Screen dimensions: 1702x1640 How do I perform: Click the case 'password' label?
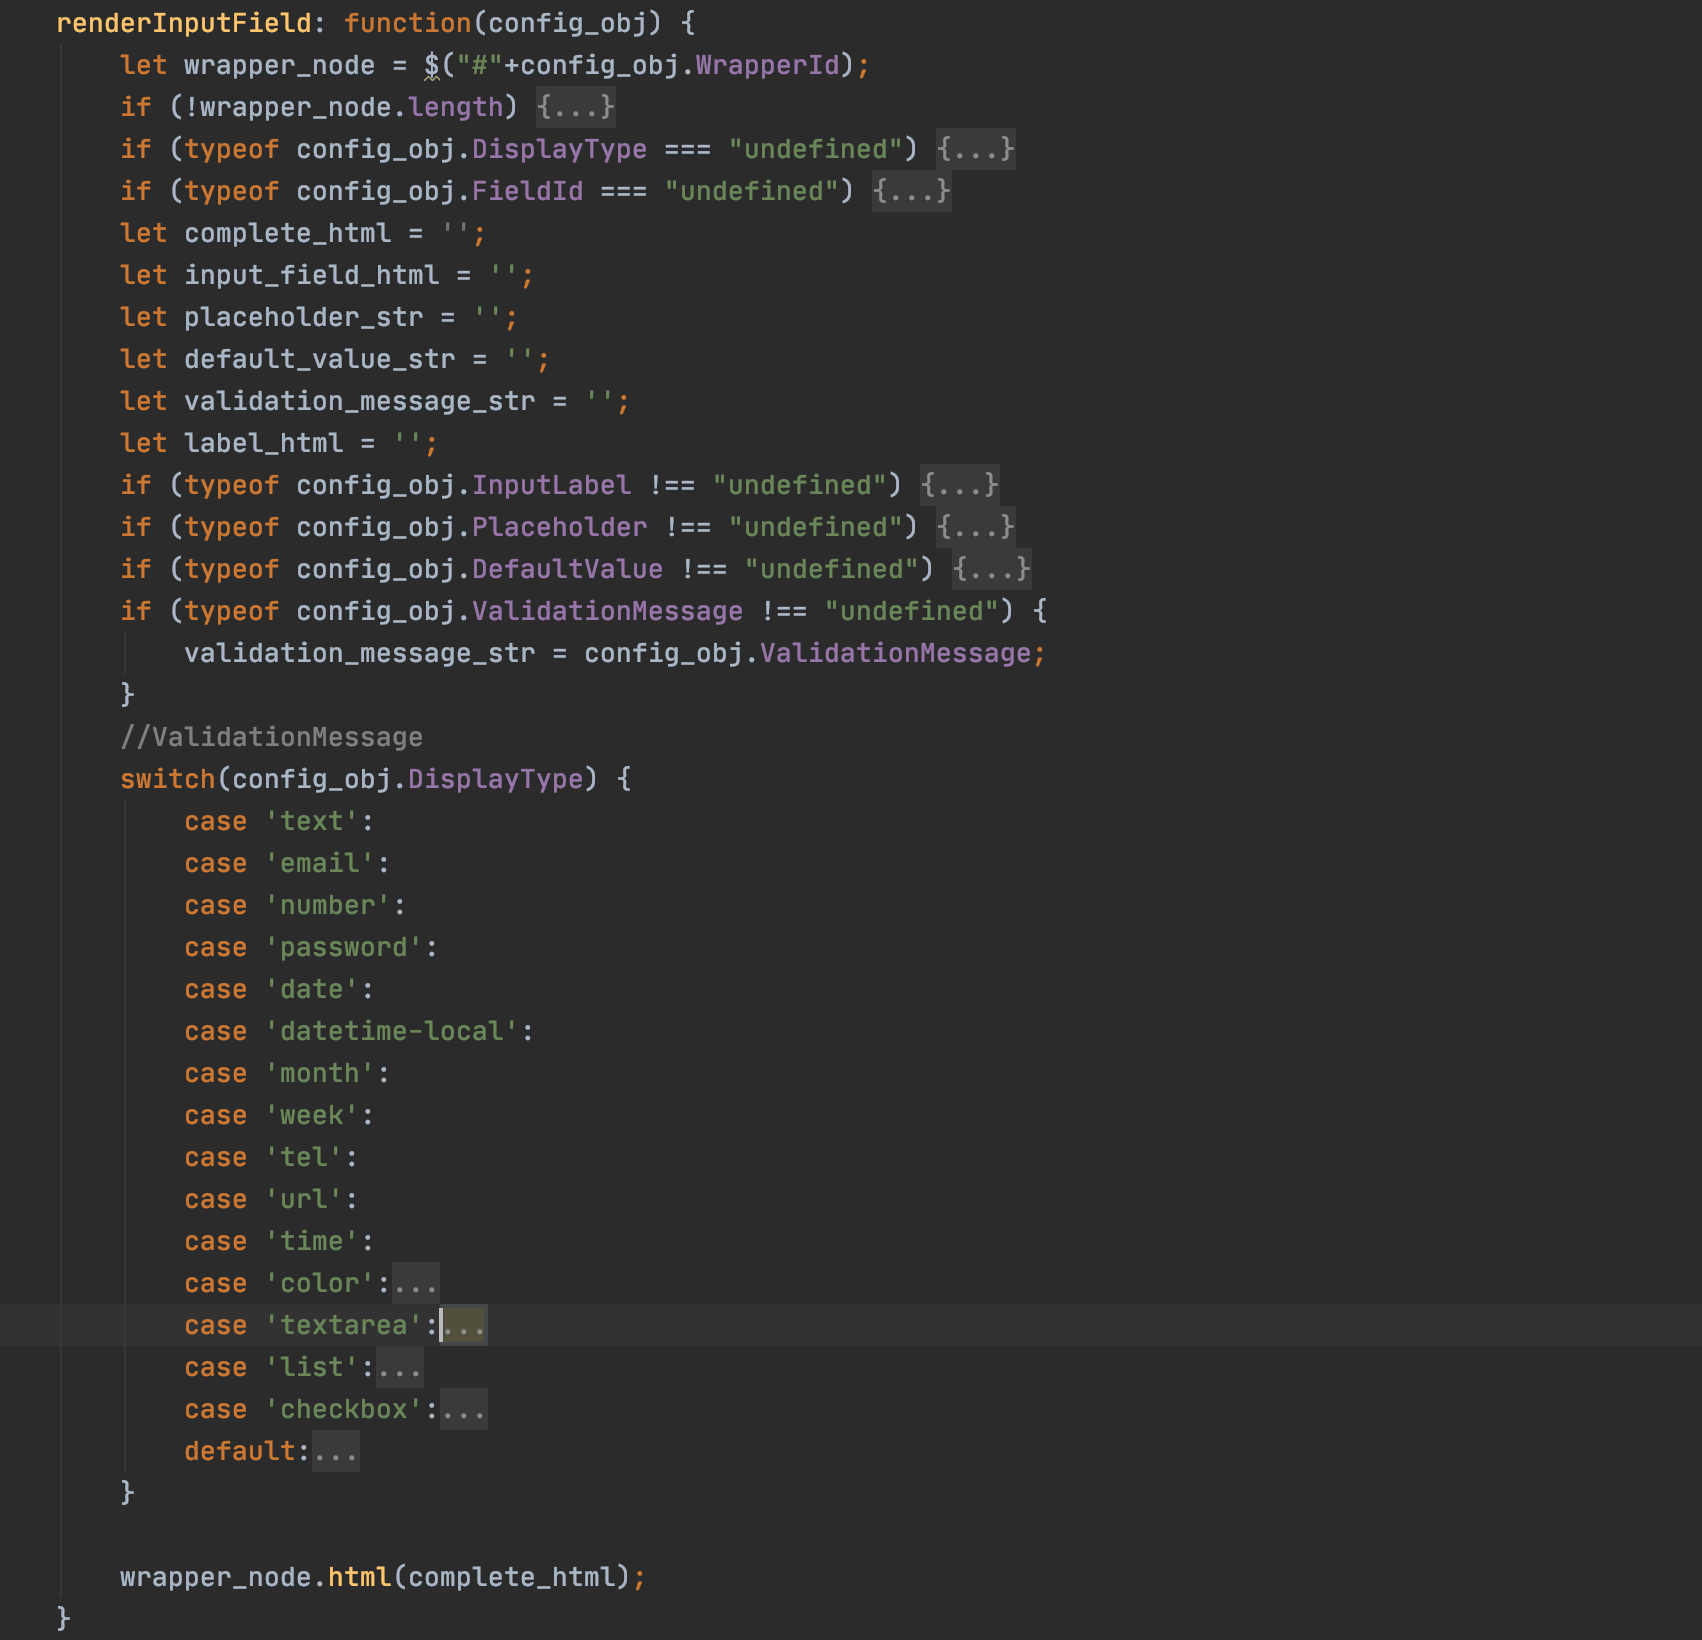coord(310,947)
